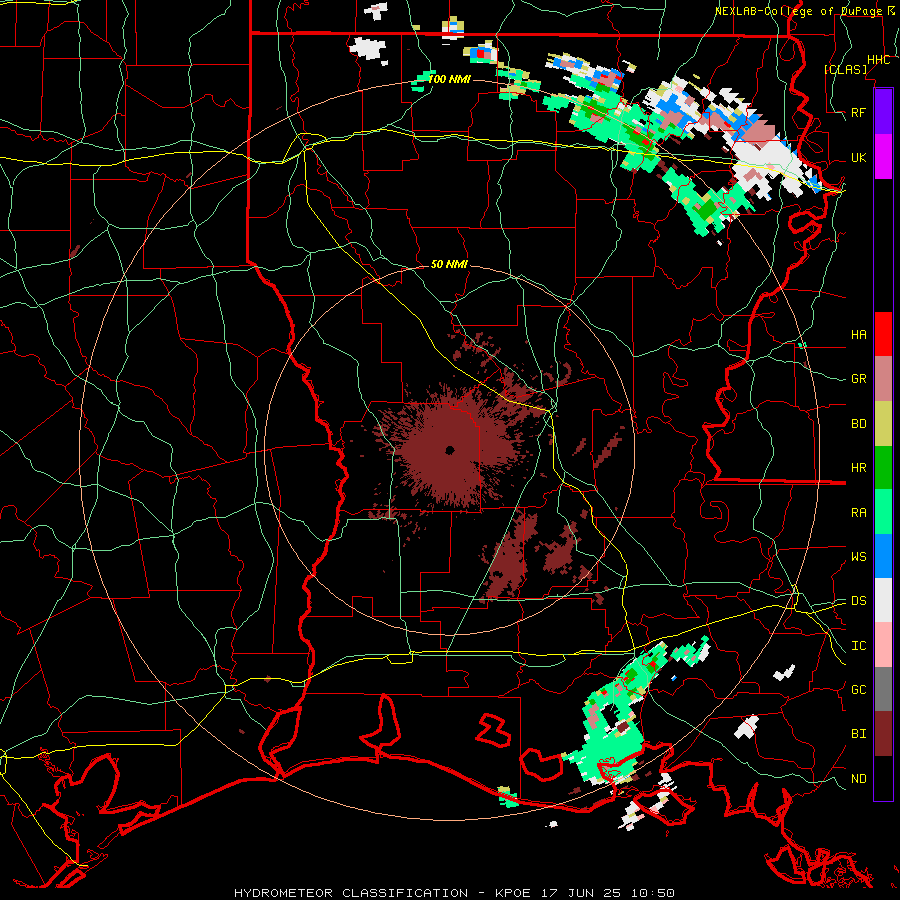Click the UK magenta legend swatch
Image resolution: width=900 pixels, height=900 pixels.
pos(883,157)
